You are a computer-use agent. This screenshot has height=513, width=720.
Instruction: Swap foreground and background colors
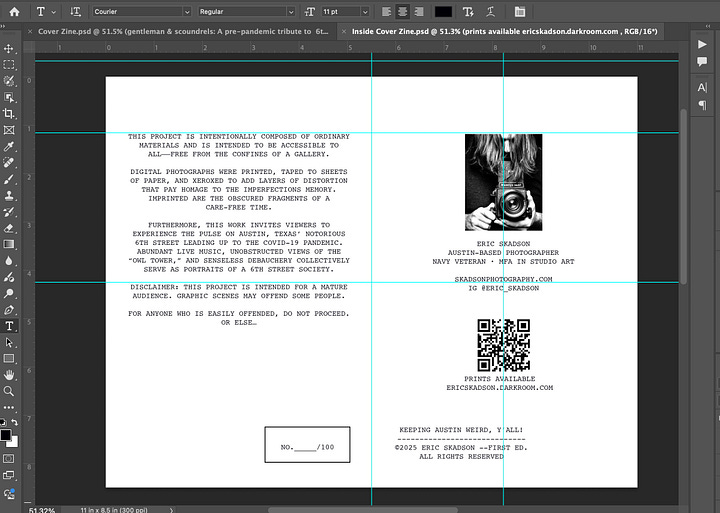coord(15,422)
